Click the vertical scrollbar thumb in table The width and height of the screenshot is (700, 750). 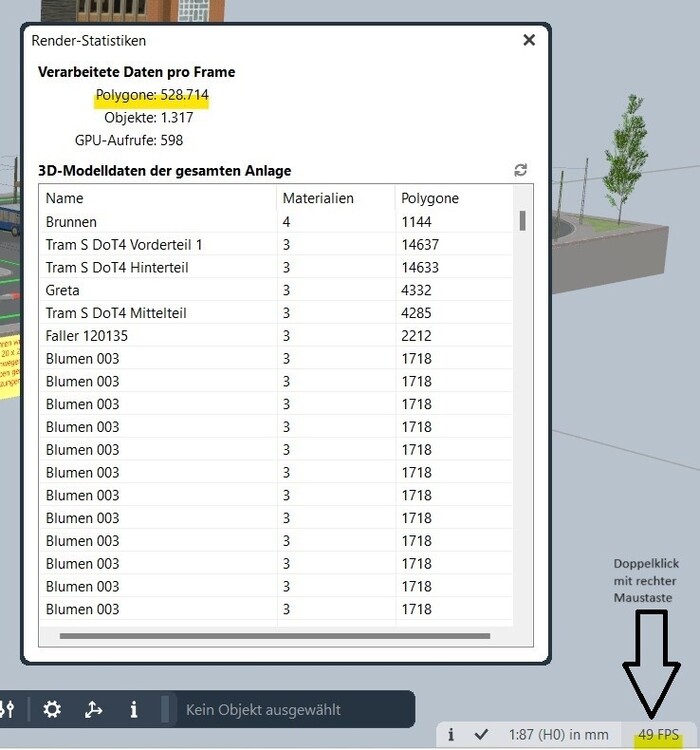[522, 220]
